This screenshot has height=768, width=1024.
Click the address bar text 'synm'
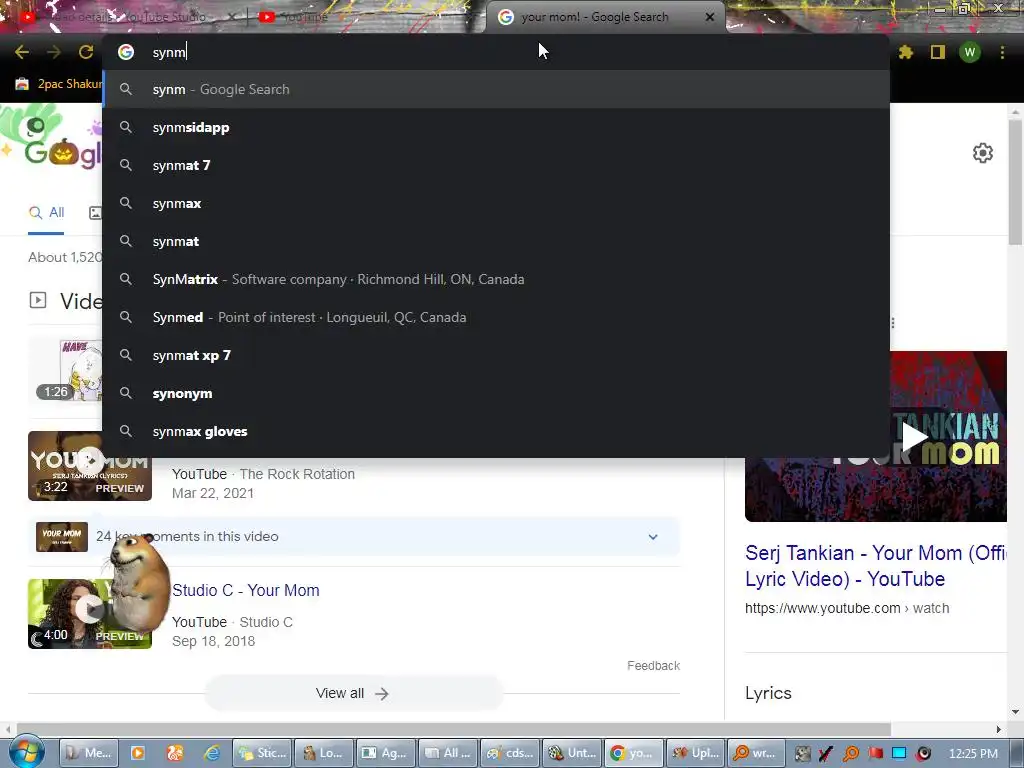tap(169, 52)
